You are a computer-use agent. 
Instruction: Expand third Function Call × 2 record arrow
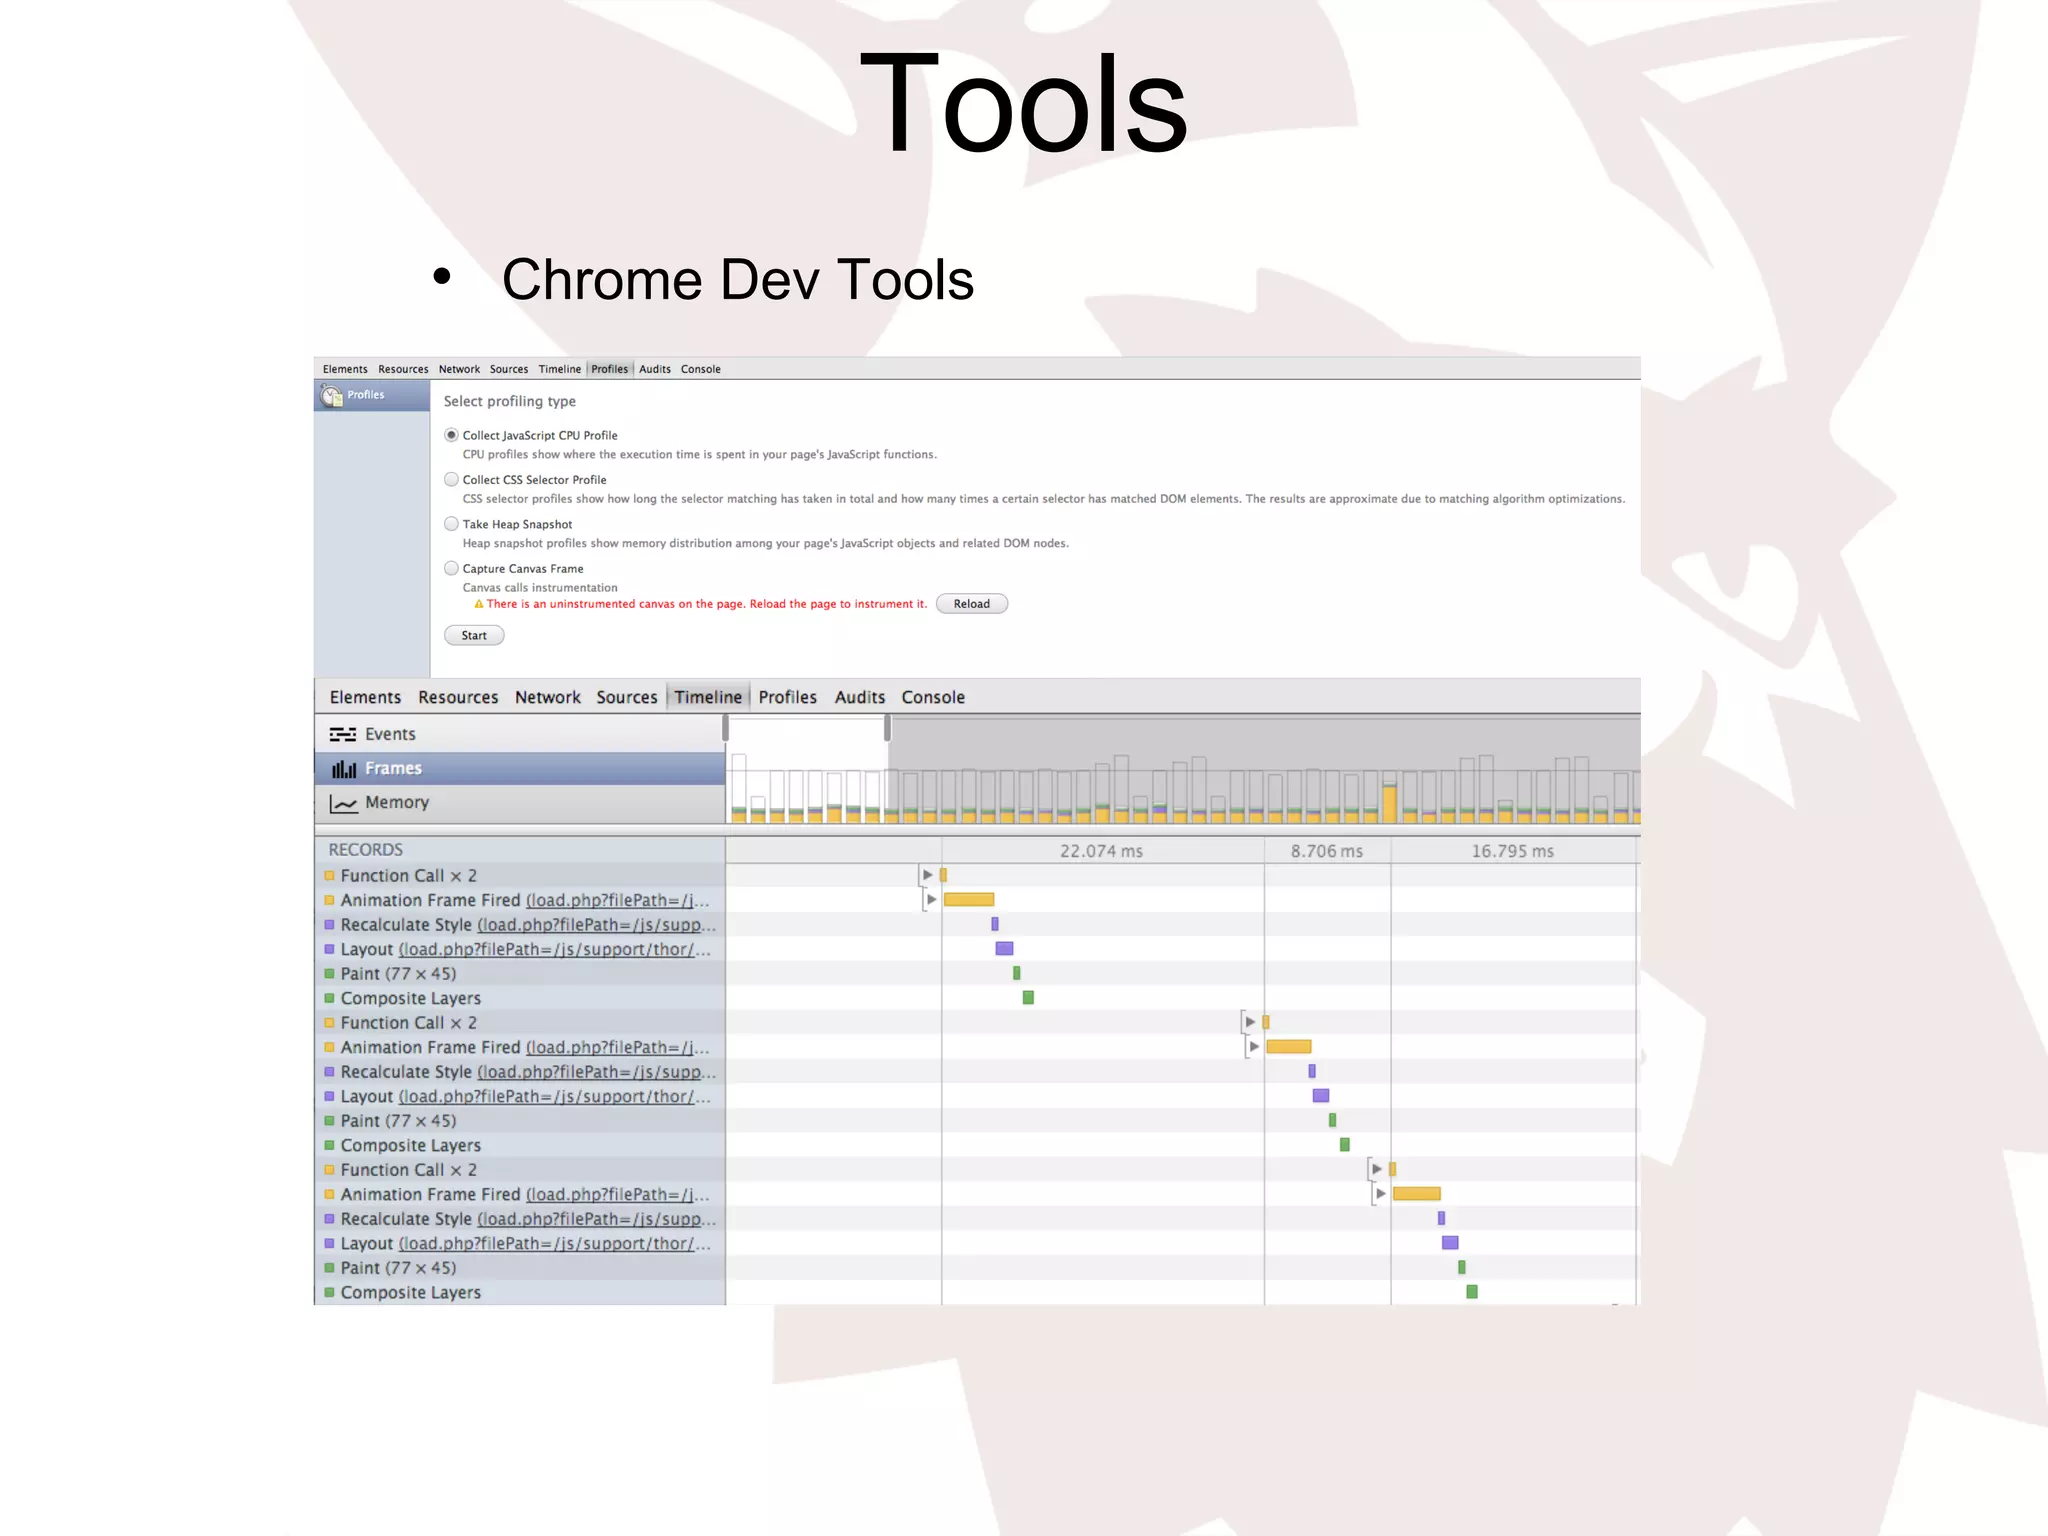(x=1376, y=1169)
